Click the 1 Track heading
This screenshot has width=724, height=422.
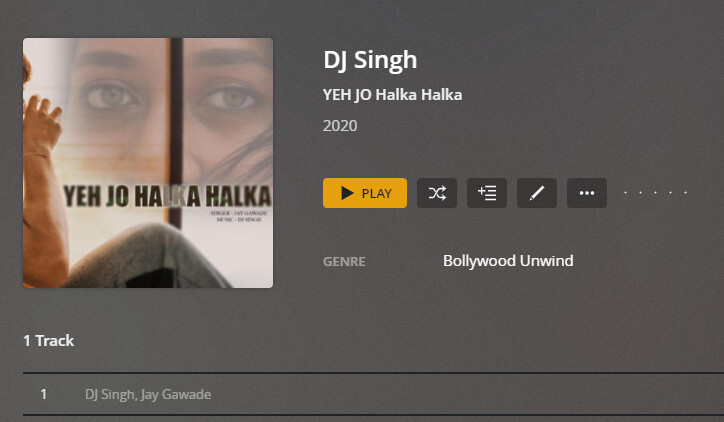pos(48,341)
